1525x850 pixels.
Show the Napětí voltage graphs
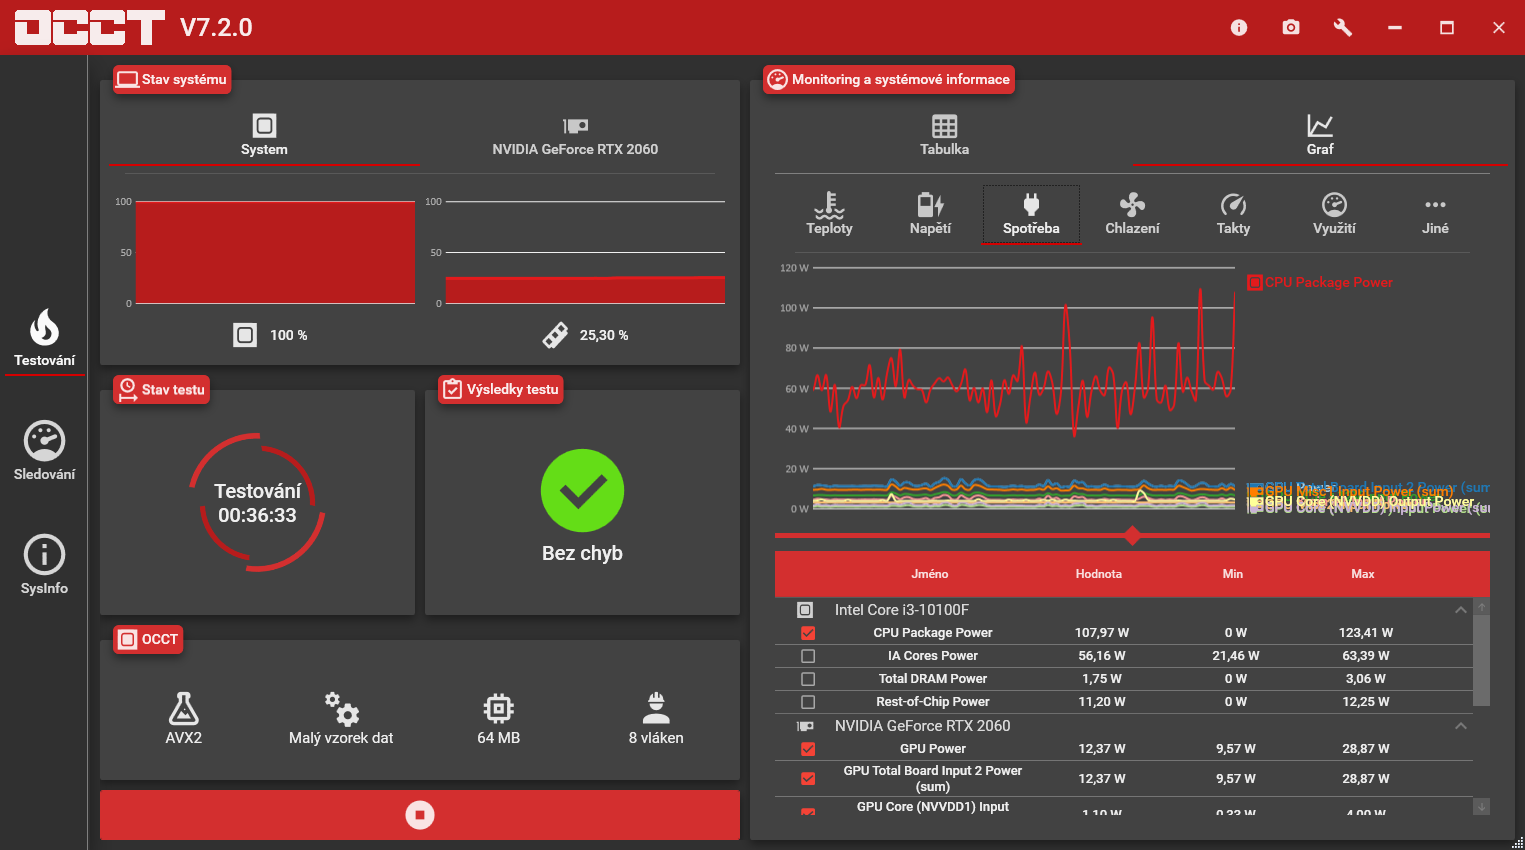(x=930, y=214)
